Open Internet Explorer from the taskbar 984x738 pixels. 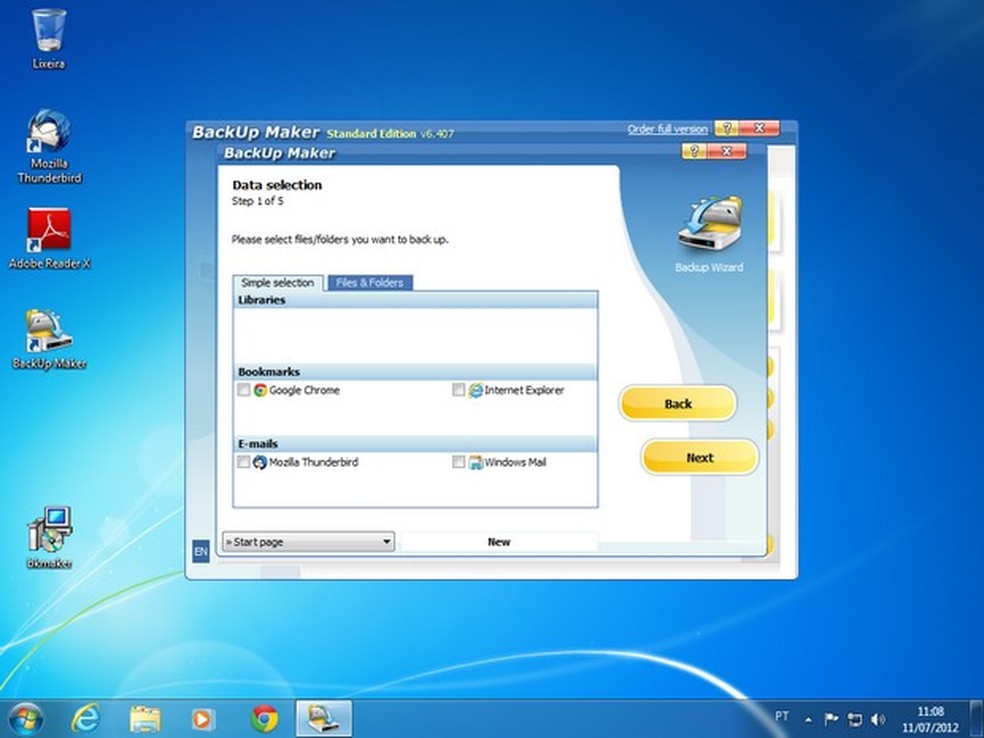click(x=85, y=718)
